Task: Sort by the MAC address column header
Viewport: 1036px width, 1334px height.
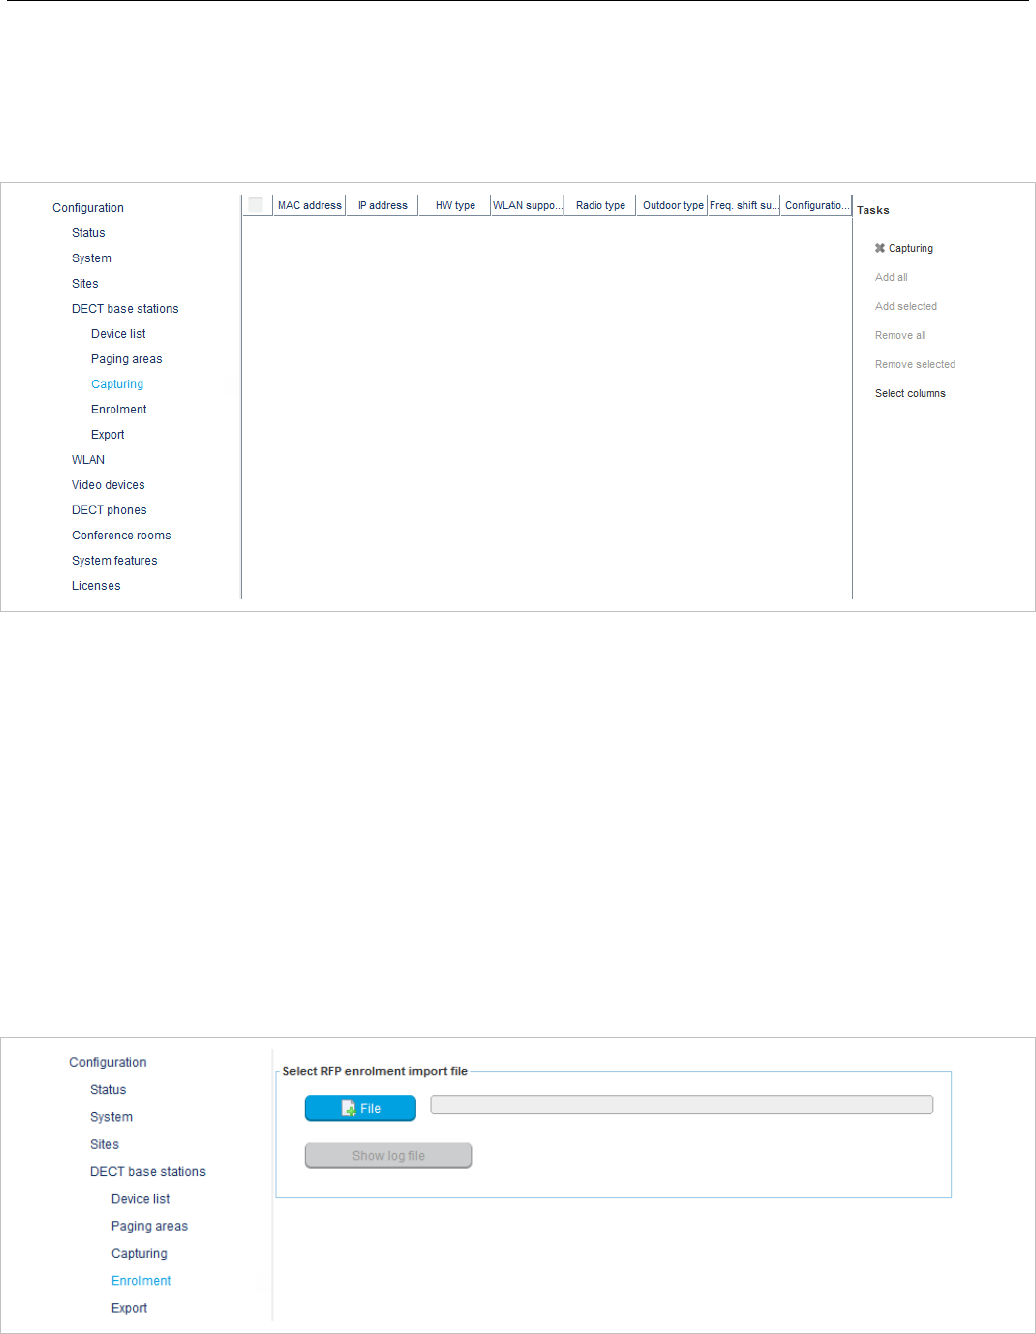Action: [x=309, y=205]
